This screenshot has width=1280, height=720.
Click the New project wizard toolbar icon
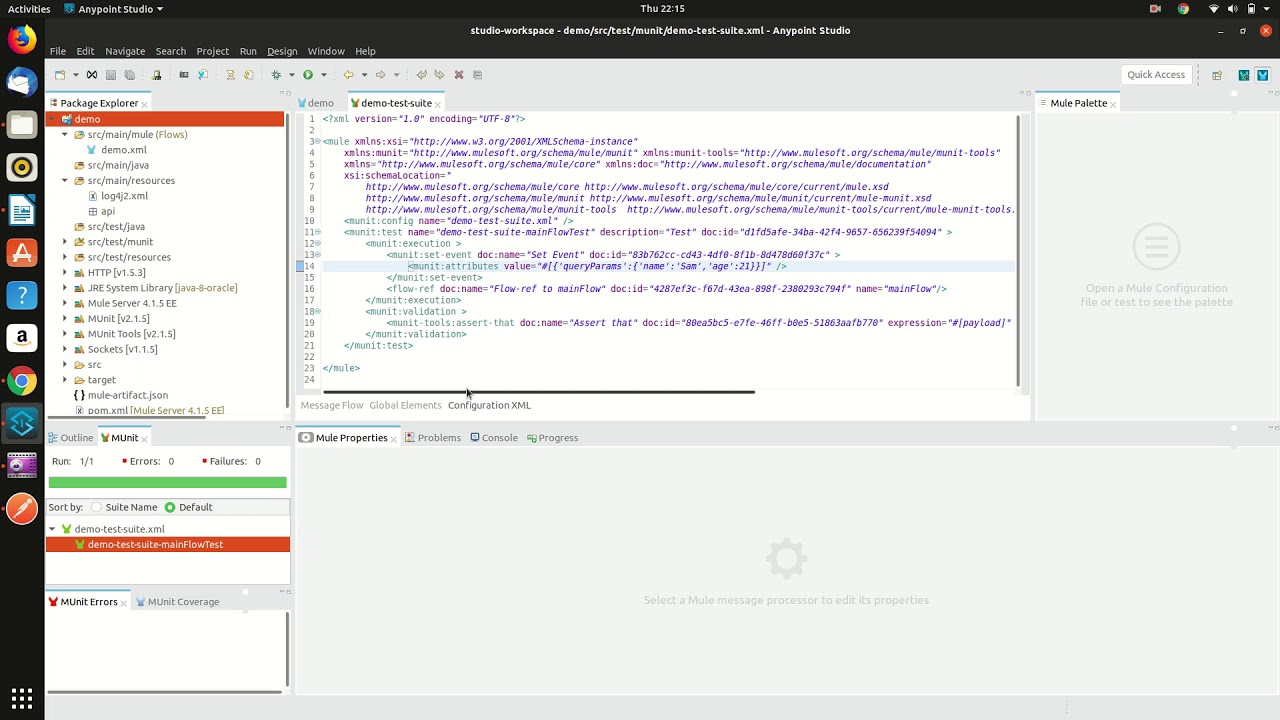[x=60, y=75]
